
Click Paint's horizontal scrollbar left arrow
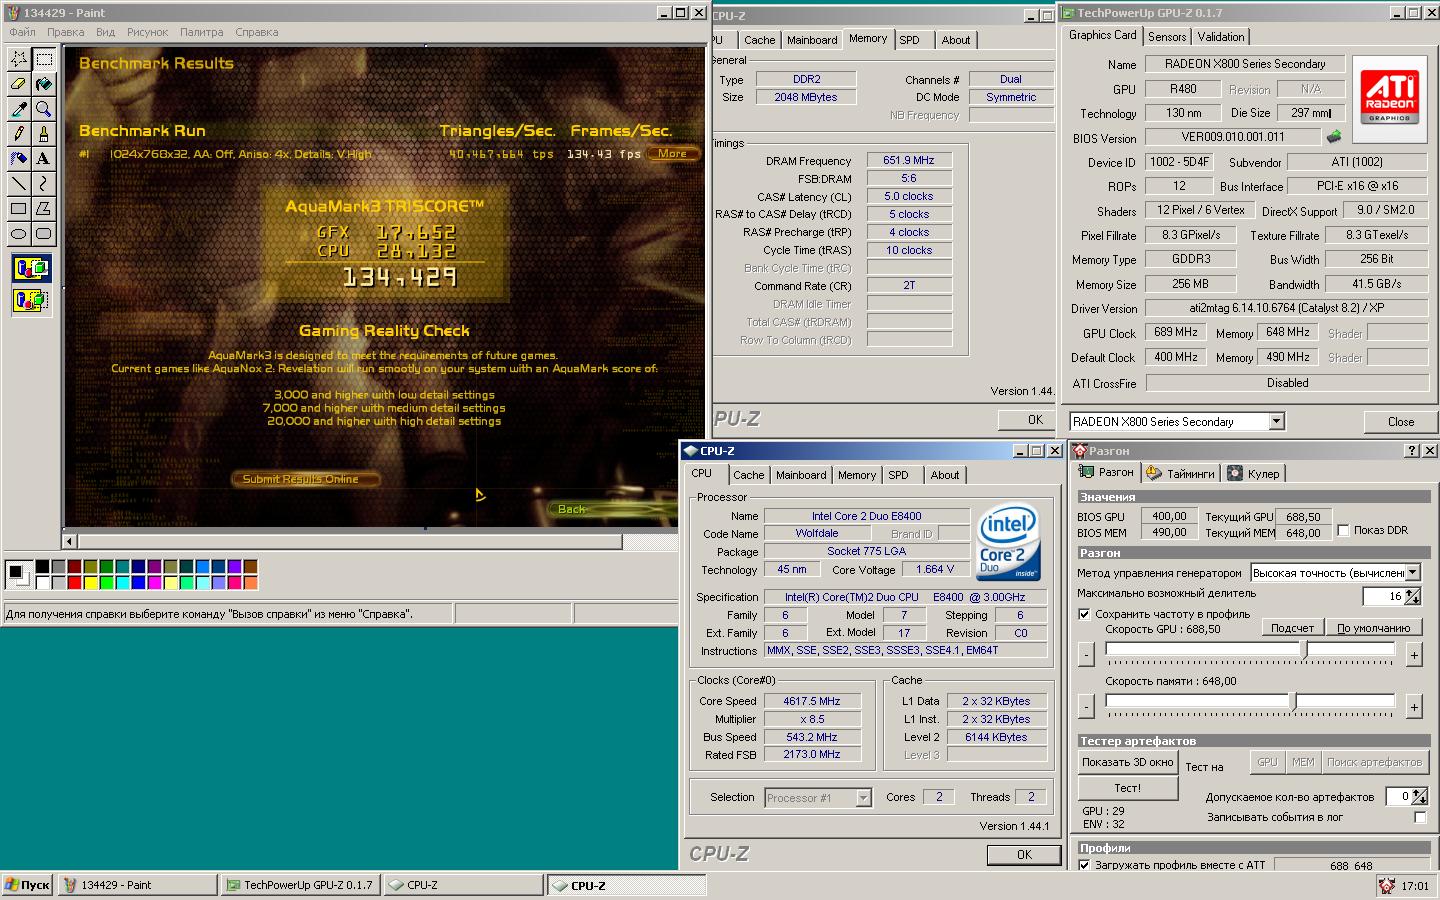click(69, 541)
